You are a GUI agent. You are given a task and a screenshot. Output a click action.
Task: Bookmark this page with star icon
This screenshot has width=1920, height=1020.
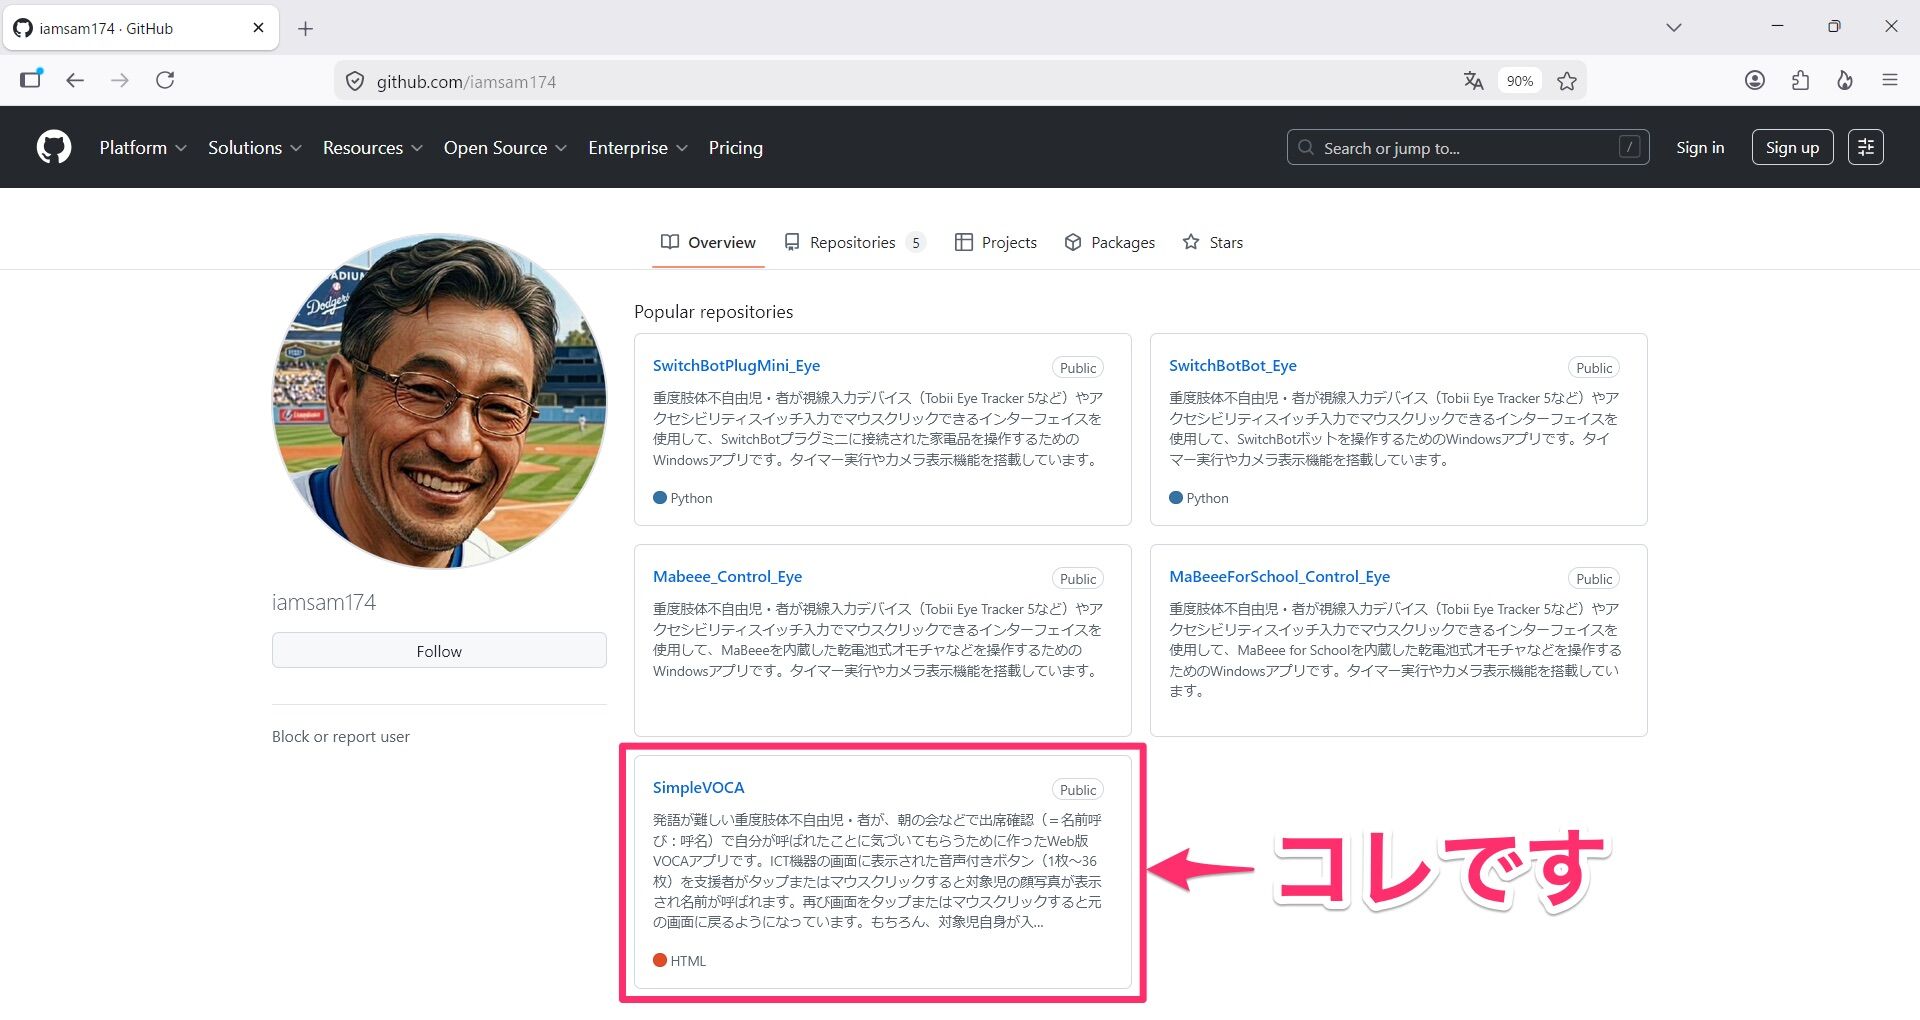pos(1567,81)
